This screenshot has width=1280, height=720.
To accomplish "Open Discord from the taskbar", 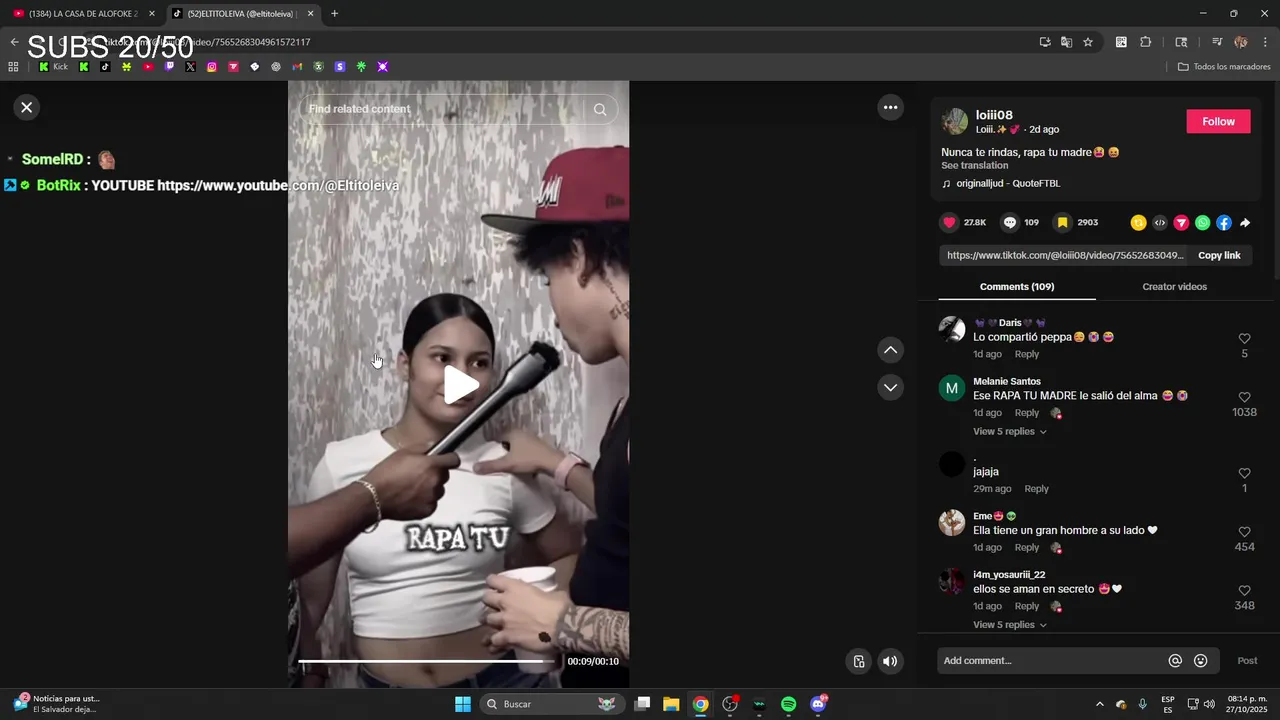I will click(x=818, y=704).
